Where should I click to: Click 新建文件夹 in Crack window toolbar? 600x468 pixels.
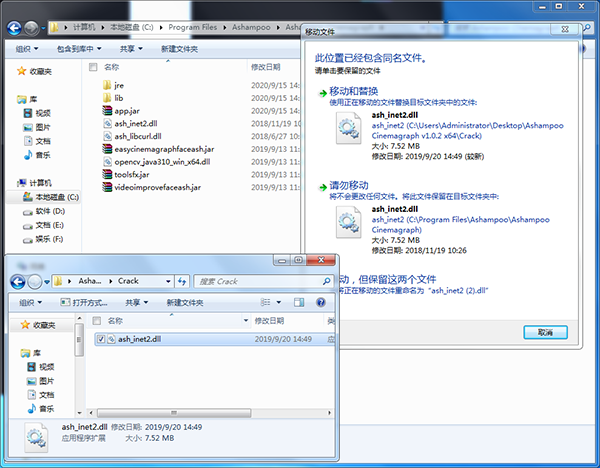tap(185, 303)
